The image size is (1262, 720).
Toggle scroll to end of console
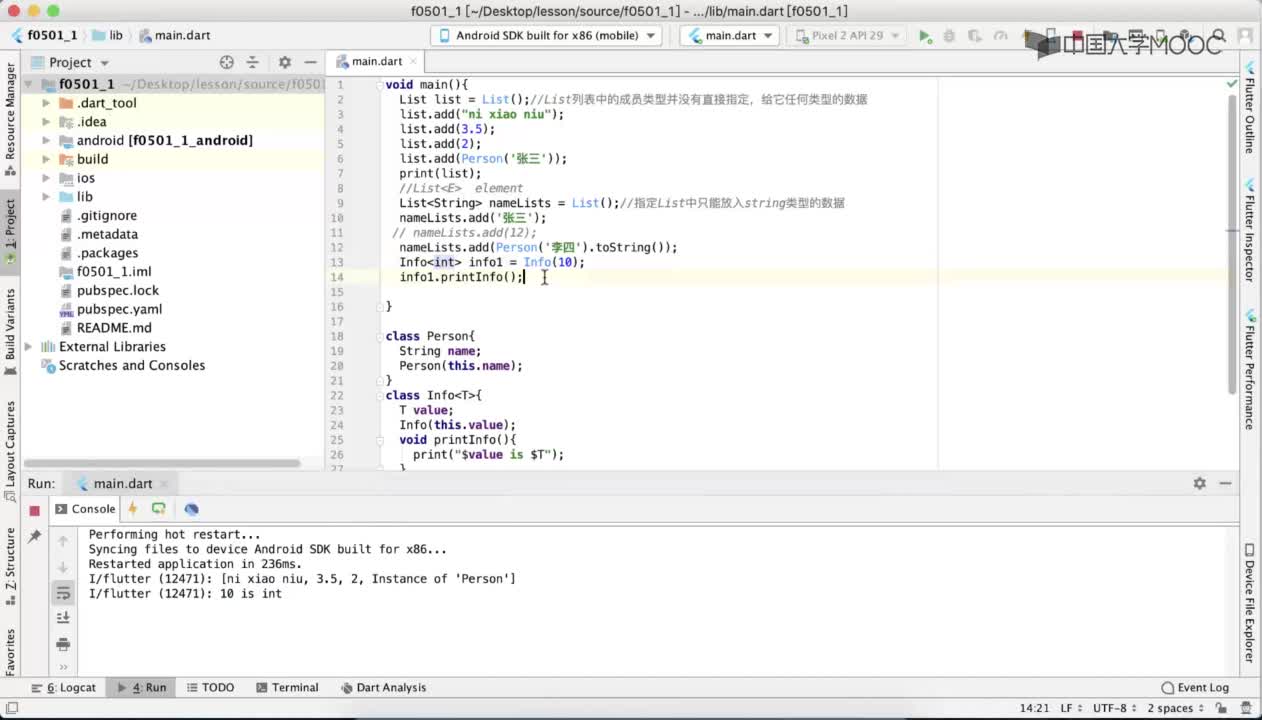(63, 618)
